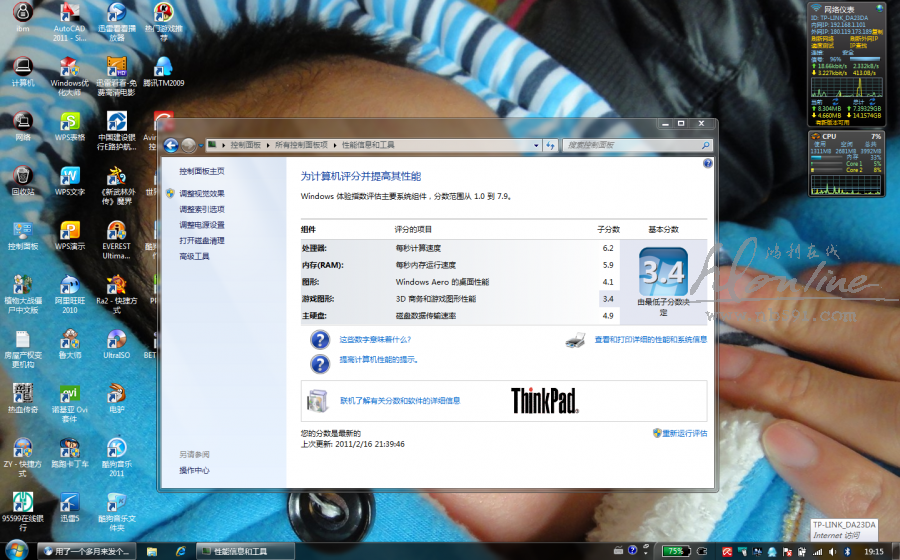Viewport: 900px width, 560px height.
Task: Expand the address bar history dropdown
Action: pos(535,145)
